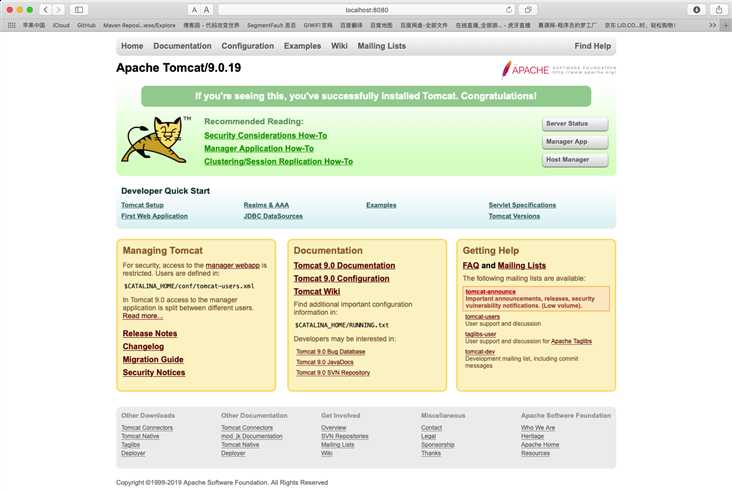732x491 pixels.
Task: Open the JDBC DataSources link
Action: tap(273, 216)
